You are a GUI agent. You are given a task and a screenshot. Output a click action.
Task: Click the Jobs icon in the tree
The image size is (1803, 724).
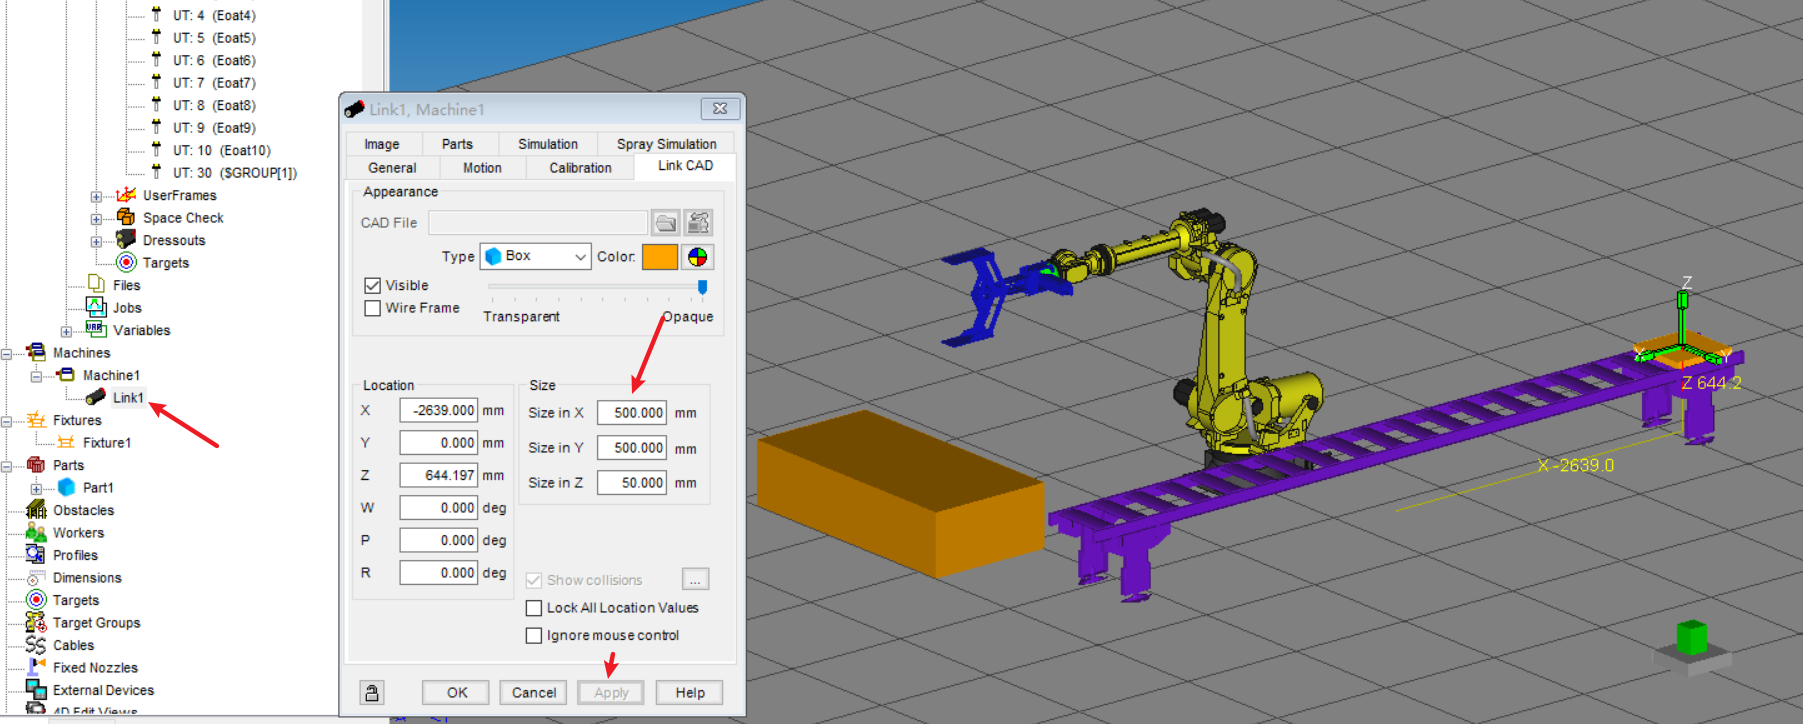(x=96, y=307)
